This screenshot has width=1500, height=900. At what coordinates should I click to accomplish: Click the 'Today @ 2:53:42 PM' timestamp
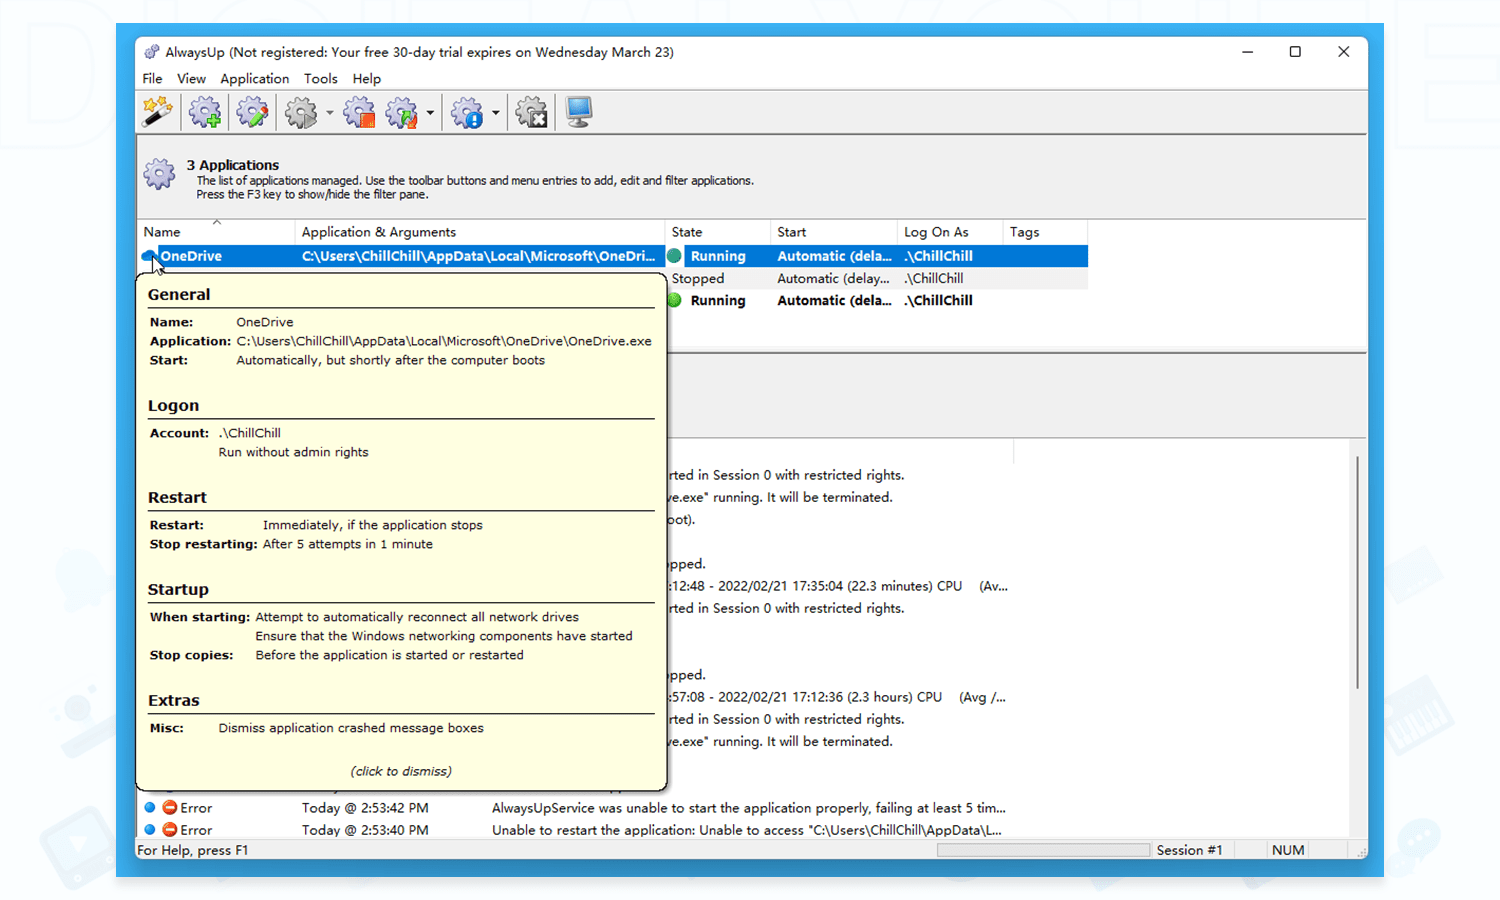(365, 808)
